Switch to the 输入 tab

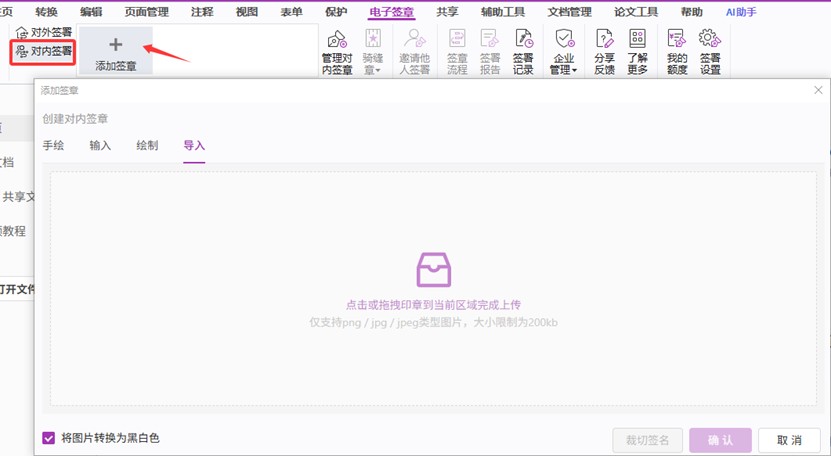point(100,146)
